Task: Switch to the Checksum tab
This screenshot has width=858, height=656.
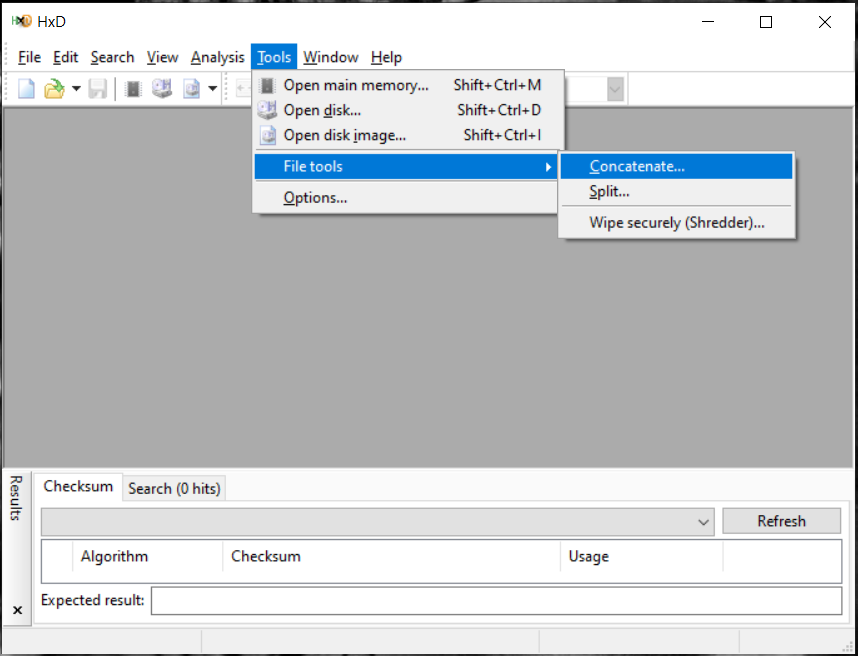Action: click(78, 486)
